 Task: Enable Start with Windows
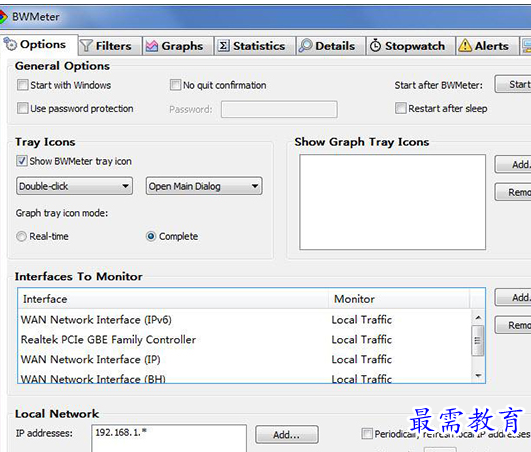[22, 85]
